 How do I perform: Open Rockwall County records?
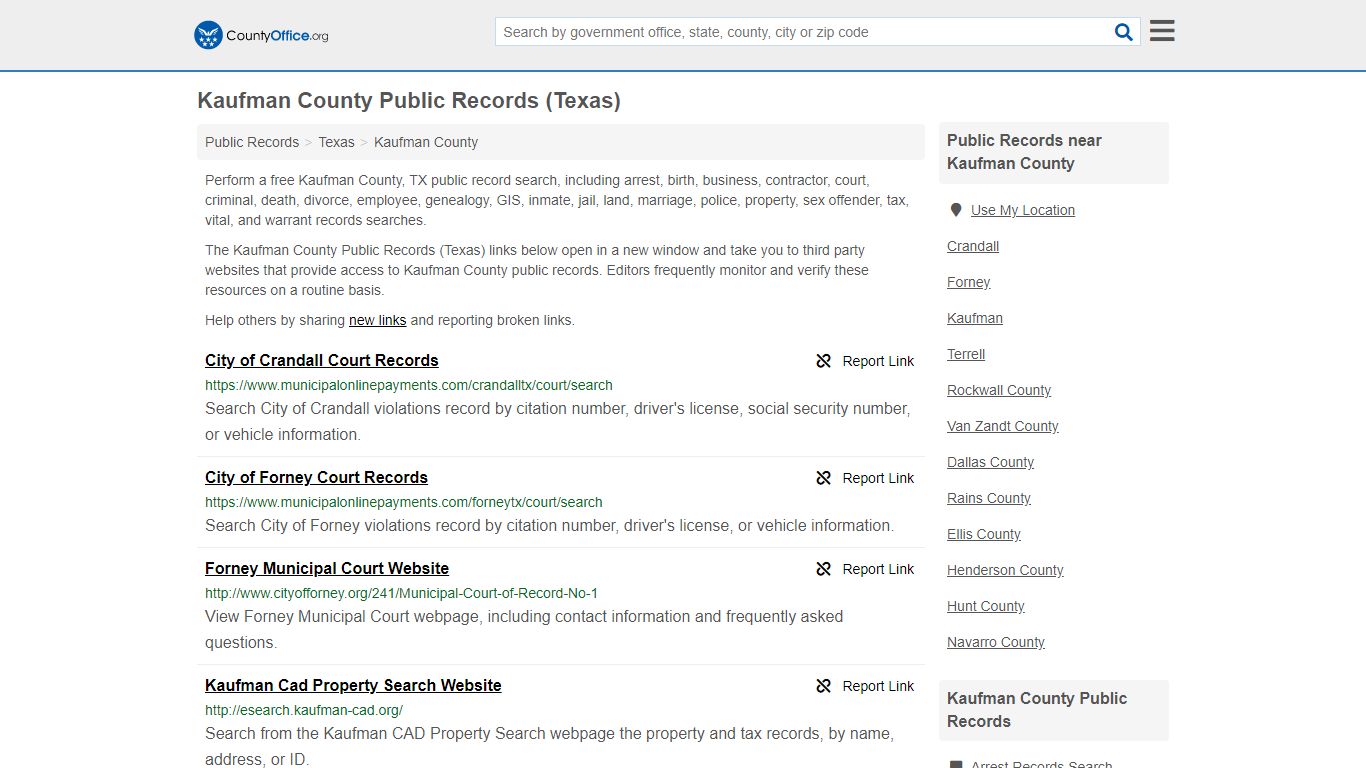[x=999, y=390]
